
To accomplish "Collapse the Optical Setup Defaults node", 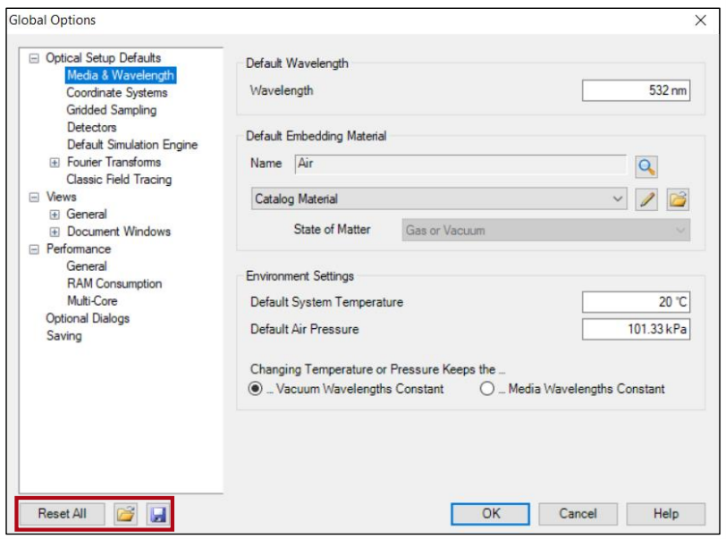I will point(34,58).
